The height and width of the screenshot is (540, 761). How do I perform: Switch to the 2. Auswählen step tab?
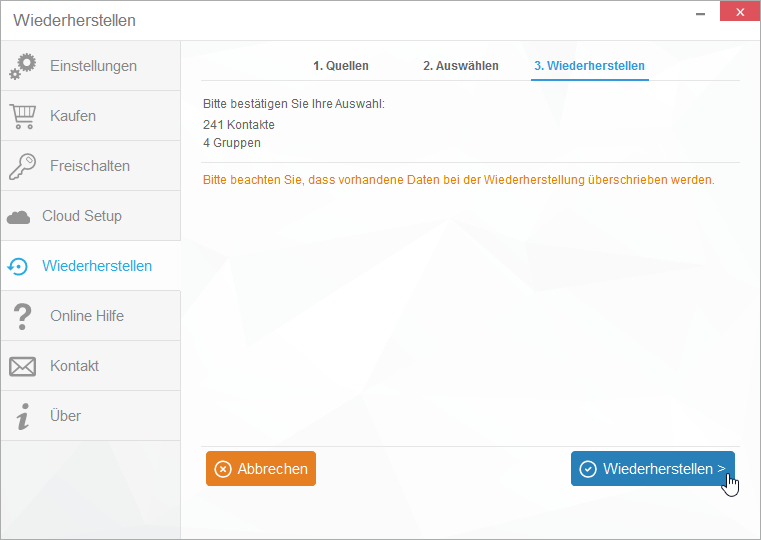[x=461, y=66]
